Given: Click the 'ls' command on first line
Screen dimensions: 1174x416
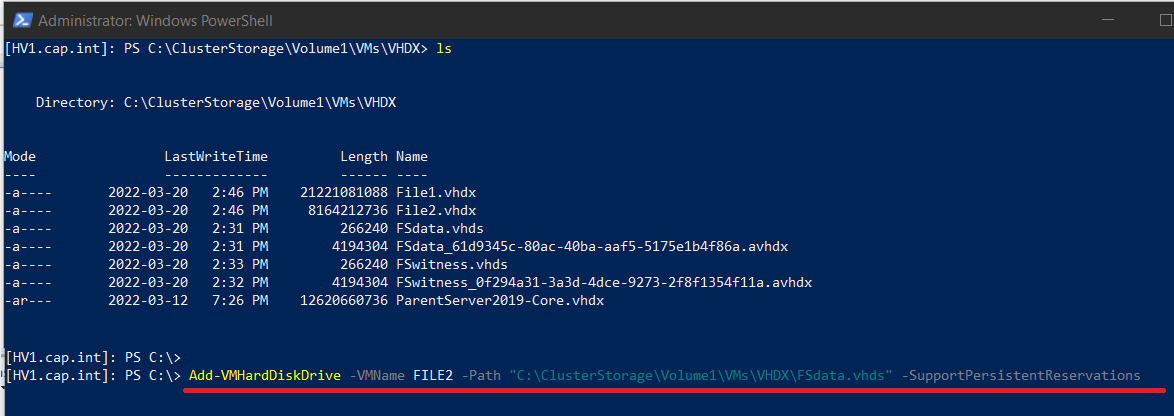Looking at the screenshot, I should point(444,49).
